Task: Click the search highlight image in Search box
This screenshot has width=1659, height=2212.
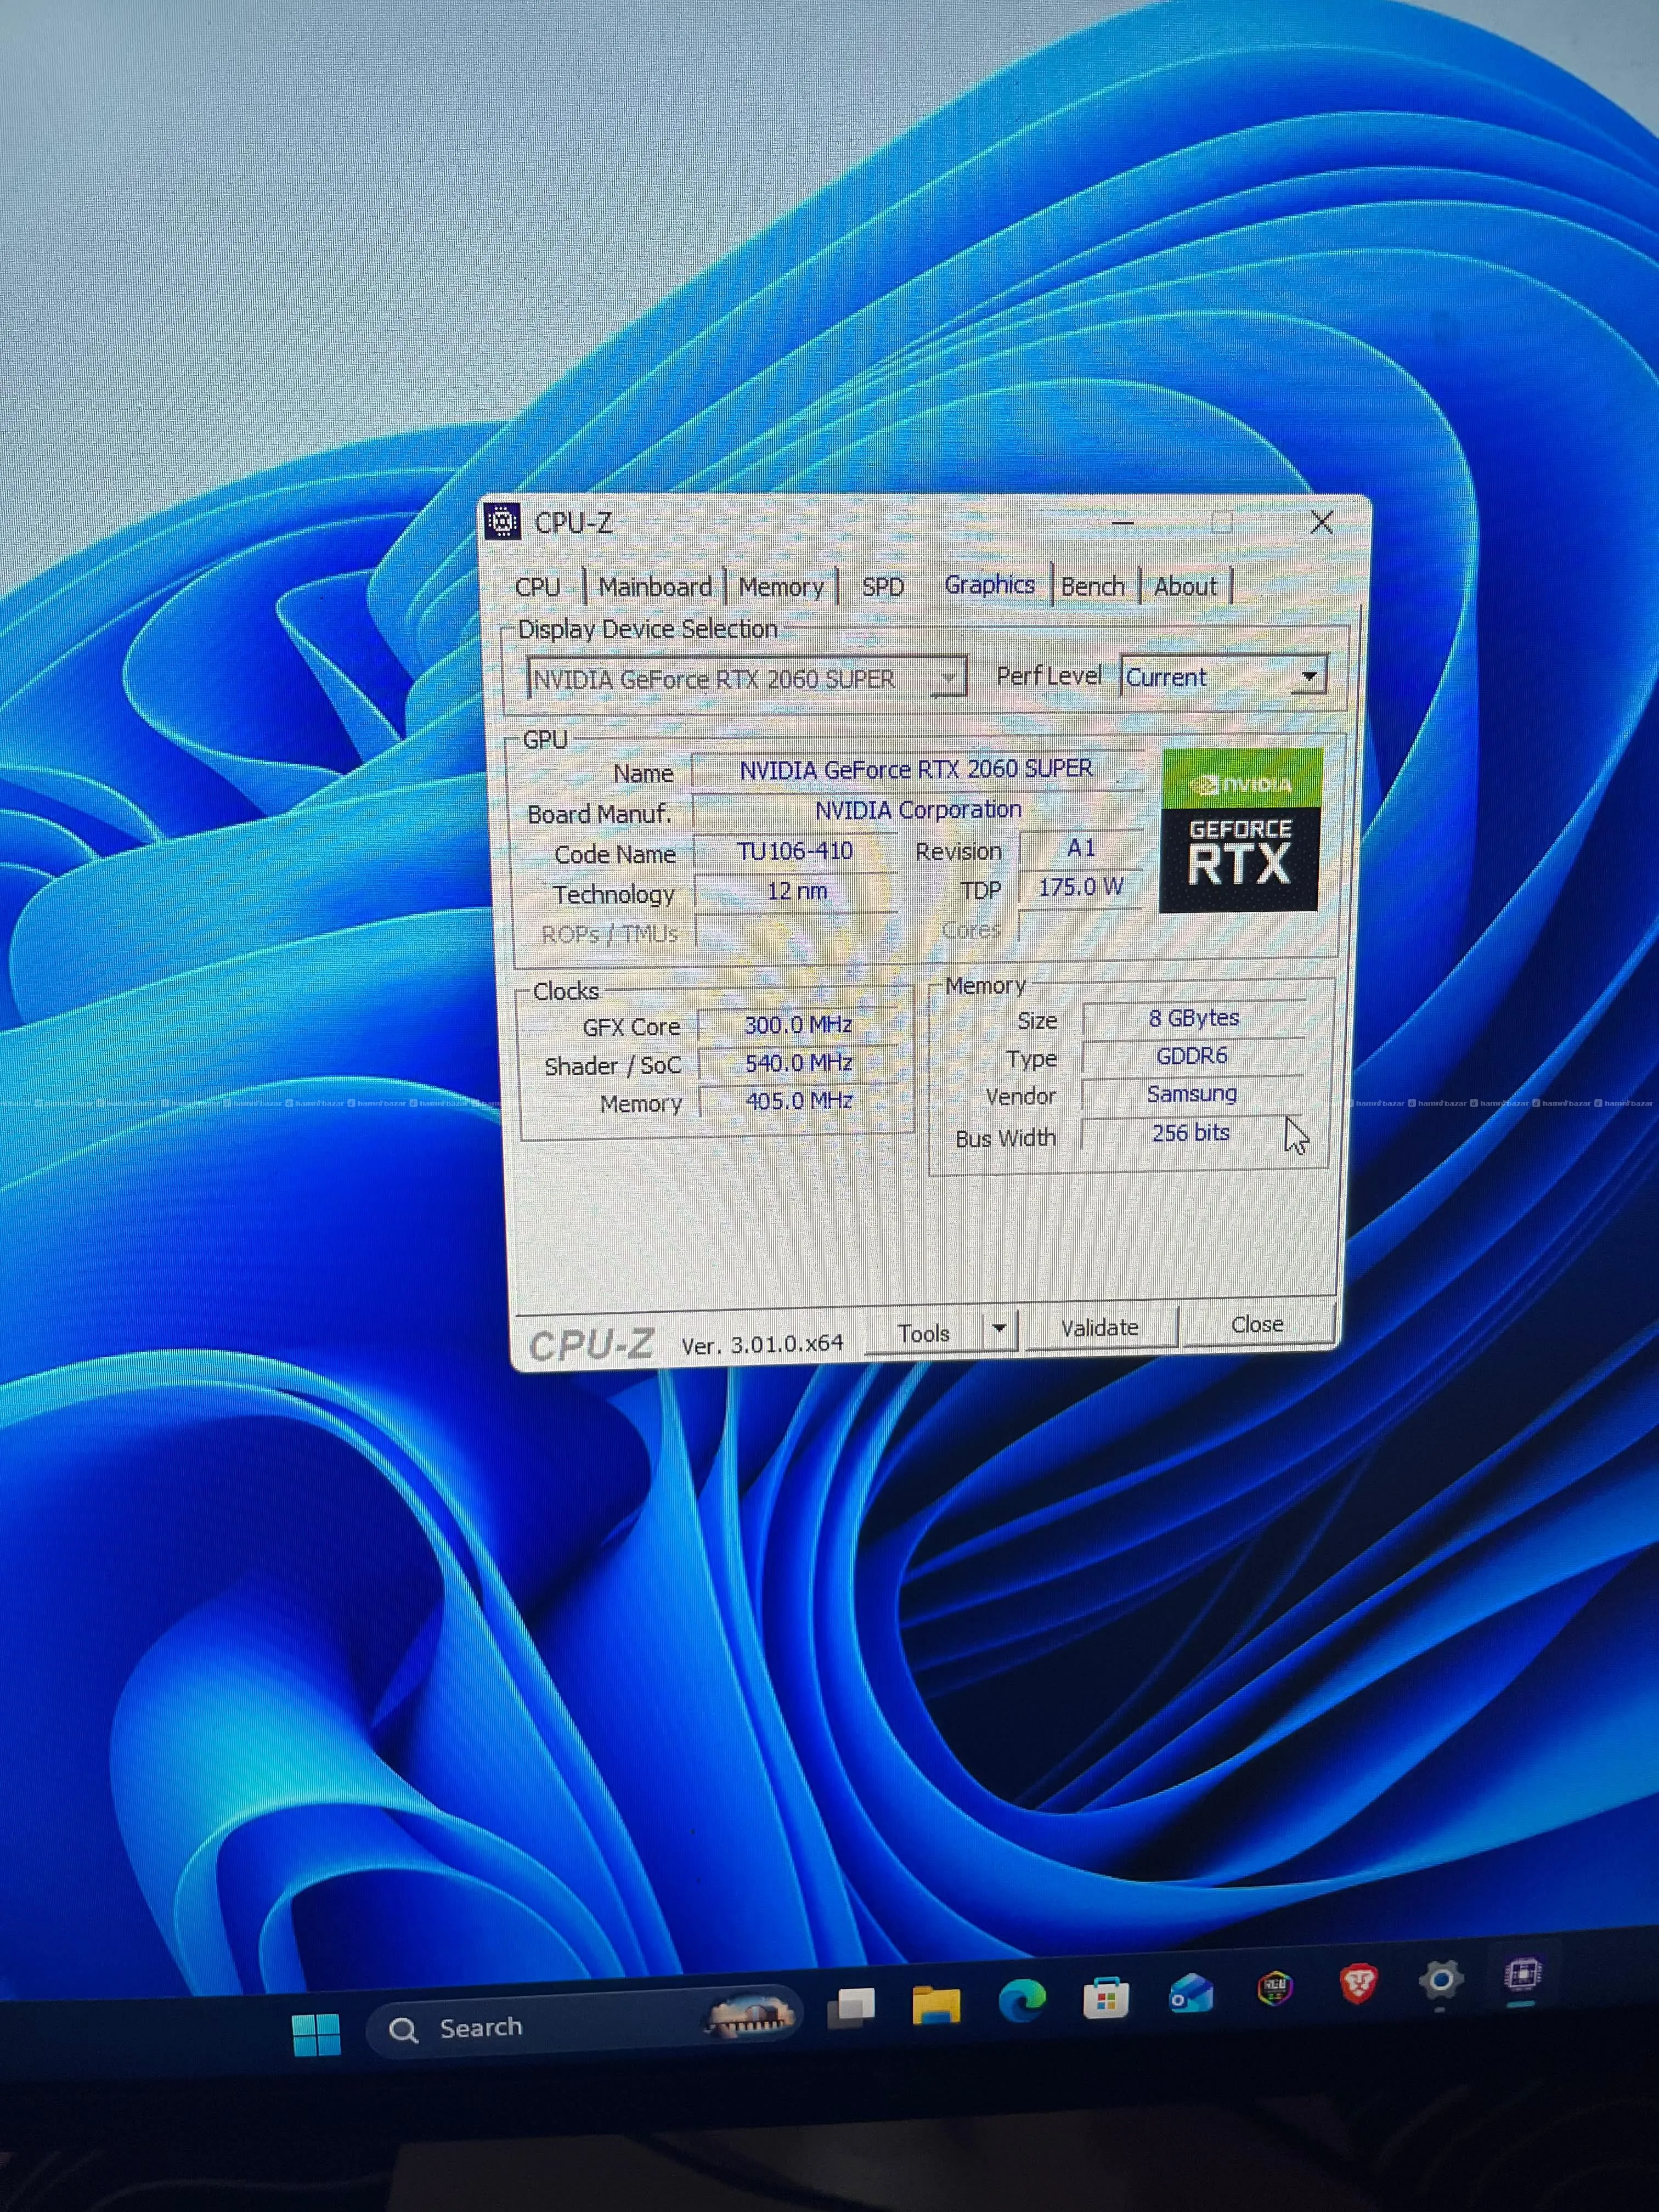Action: click(x=750, y=2015)
